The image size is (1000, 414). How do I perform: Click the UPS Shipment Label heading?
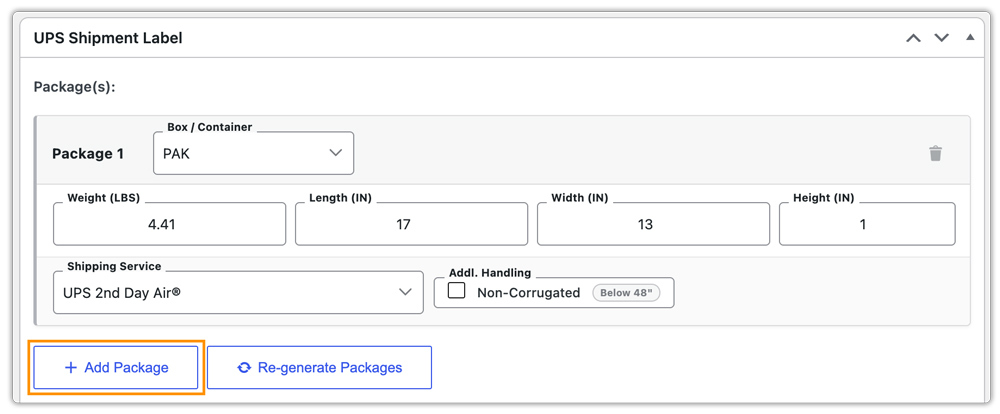[108, 38]
